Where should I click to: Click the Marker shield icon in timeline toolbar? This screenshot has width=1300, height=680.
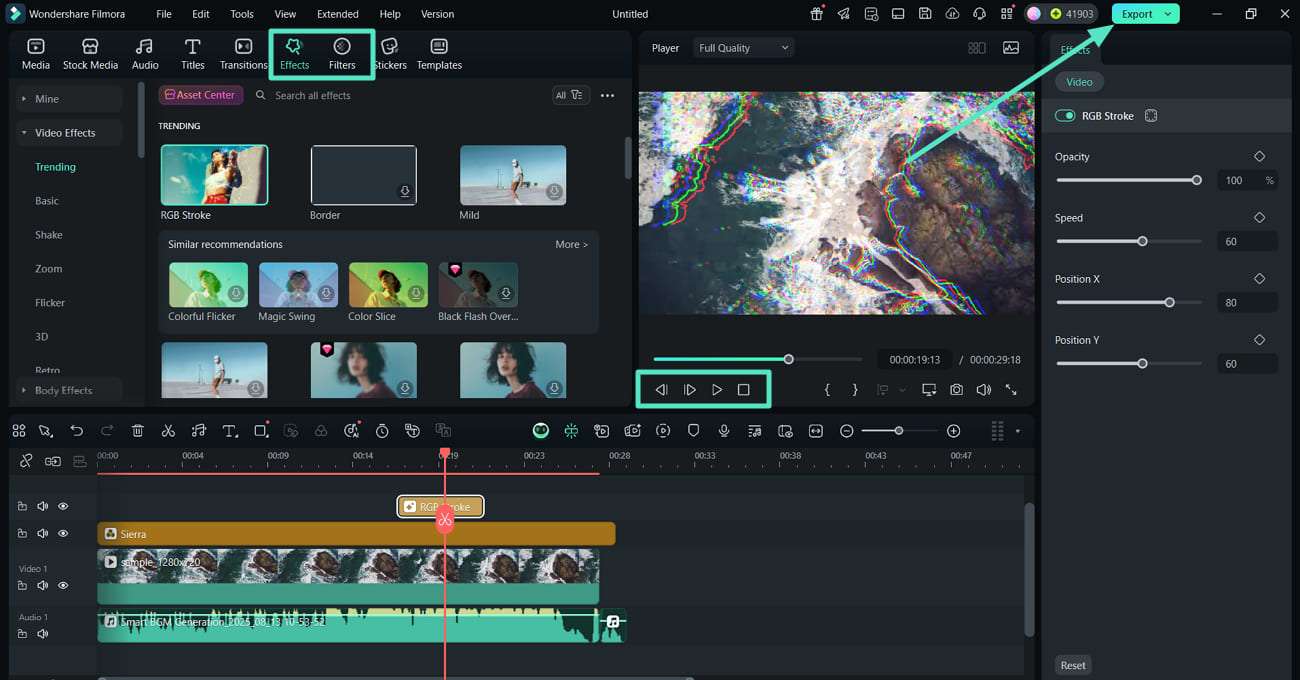click(x=693, y=431)
